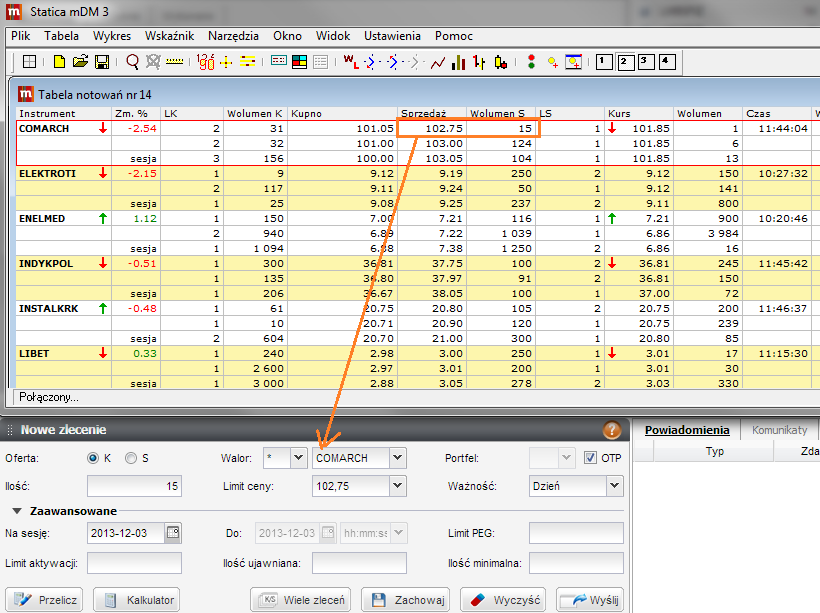
Task: Open the Plik menu
Action: pyautogui.click(x=20, y=36)
